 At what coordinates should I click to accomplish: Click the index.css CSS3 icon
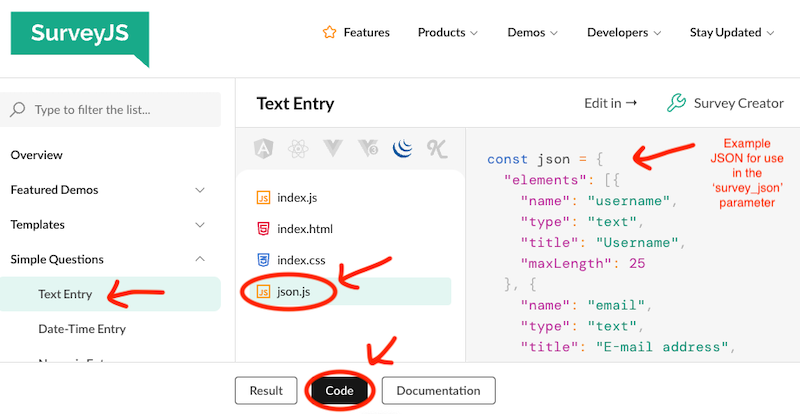[263, 260]
